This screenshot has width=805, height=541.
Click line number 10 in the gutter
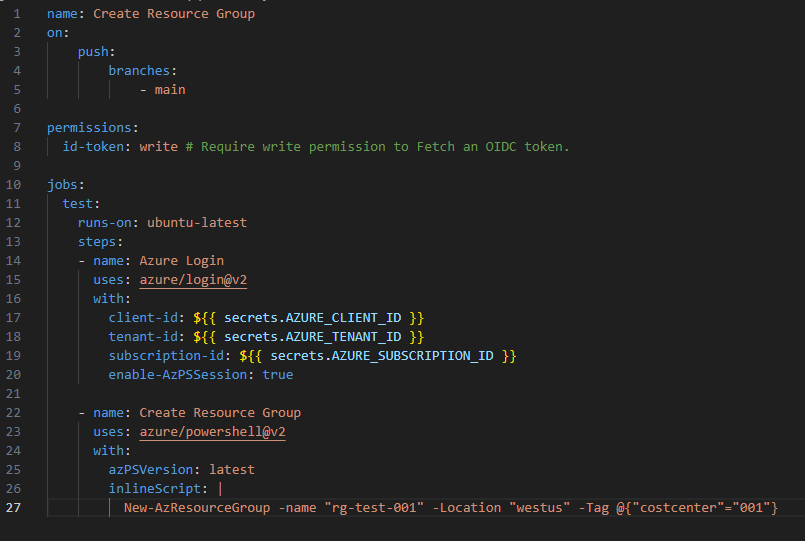[x=13, y=185]
